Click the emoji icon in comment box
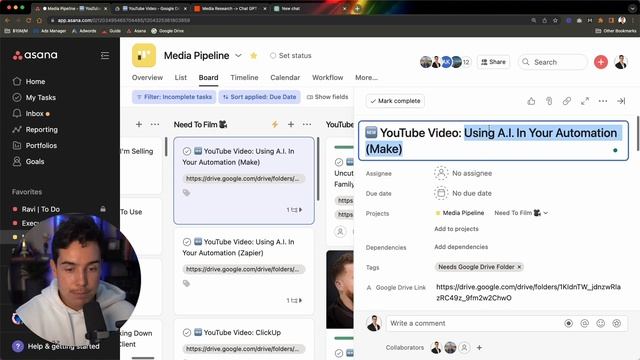 600,323
